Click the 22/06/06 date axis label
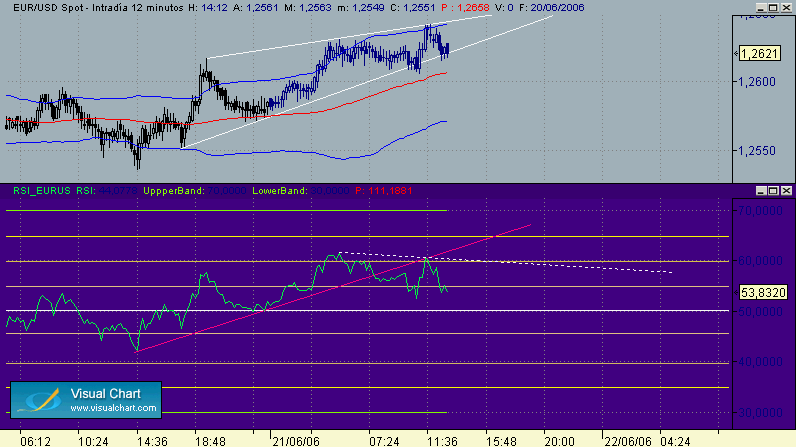 [628, 441]
